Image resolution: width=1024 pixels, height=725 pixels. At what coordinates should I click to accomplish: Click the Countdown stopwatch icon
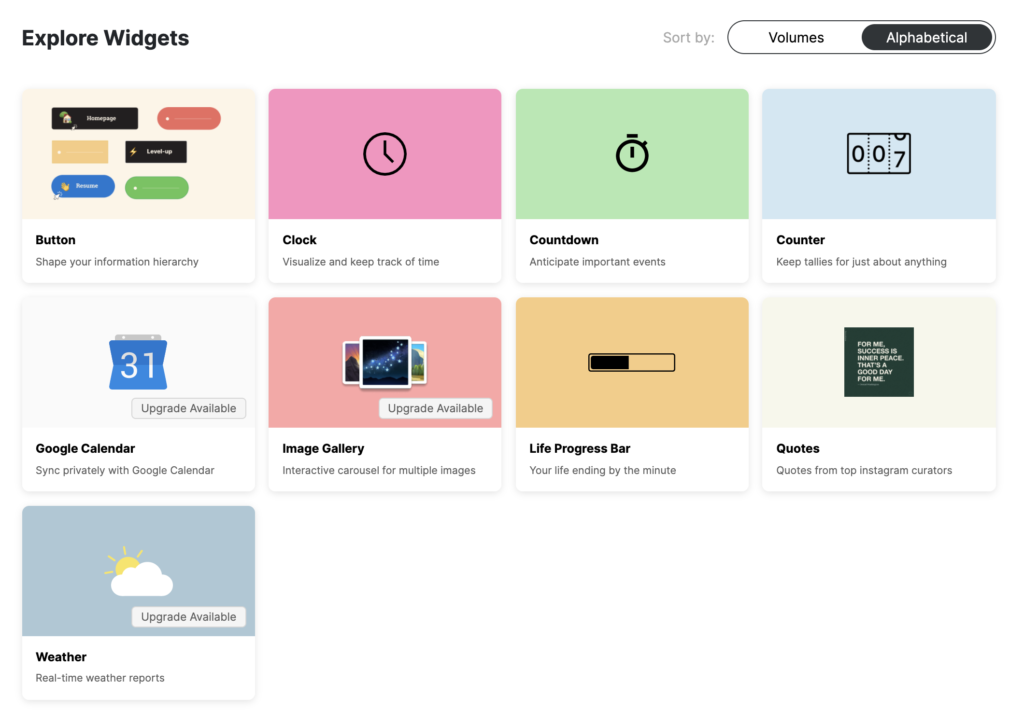pos(631,153)
